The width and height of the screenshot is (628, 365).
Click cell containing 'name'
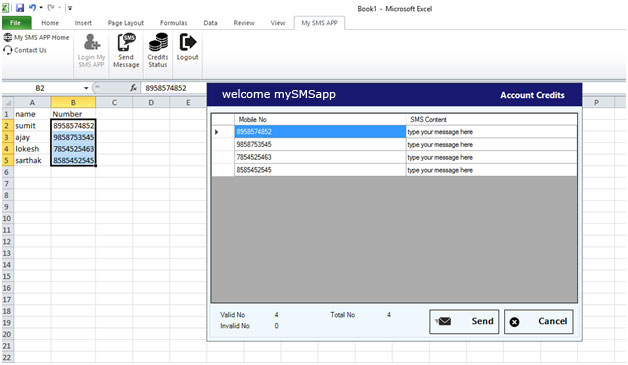(32, 114)
